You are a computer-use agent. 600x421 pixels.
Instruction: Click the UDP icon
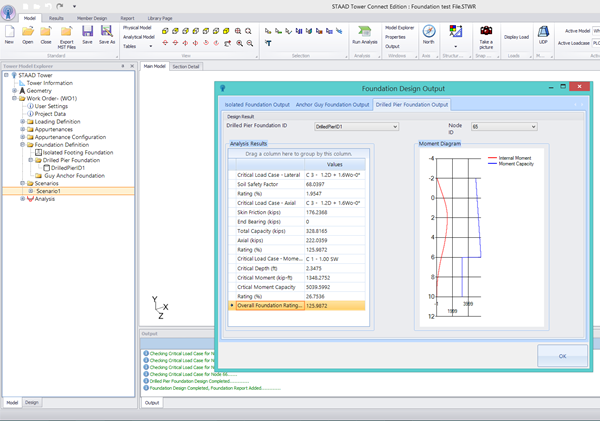click(x=543, y=31)
